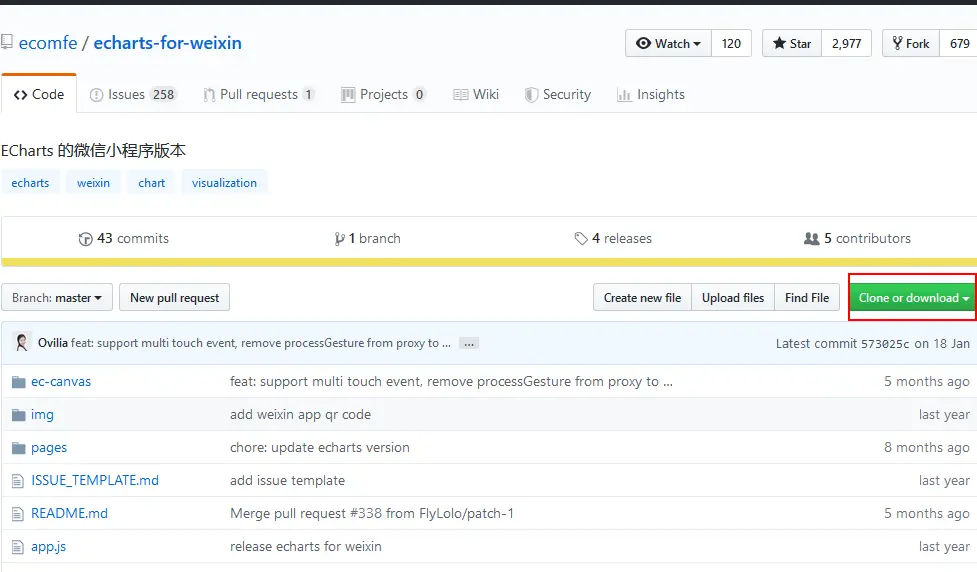The image size is (977, 572).
Task: Click the Code angle brackets icon
Action: point(21,95)
